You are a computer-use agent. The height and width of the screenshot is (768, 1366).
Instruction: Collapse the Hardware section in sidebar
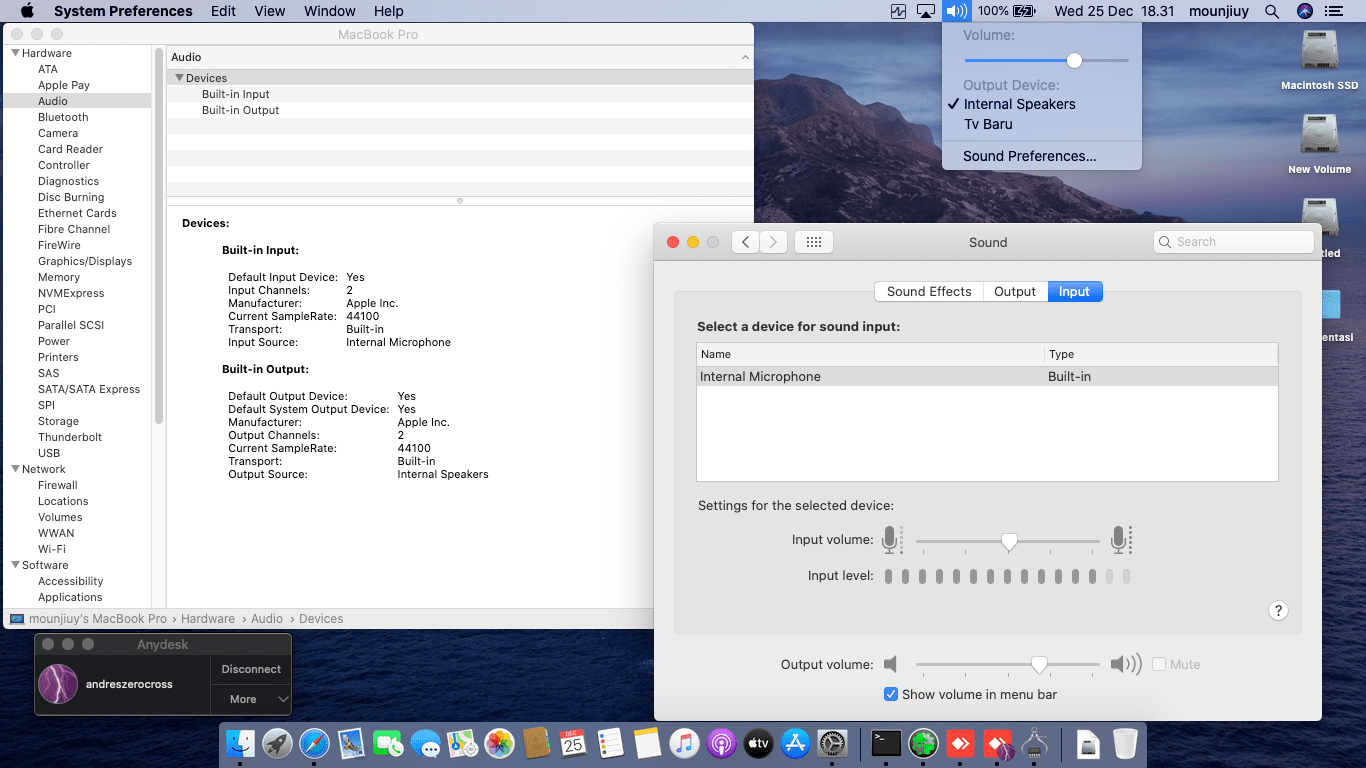coord(15,53)
